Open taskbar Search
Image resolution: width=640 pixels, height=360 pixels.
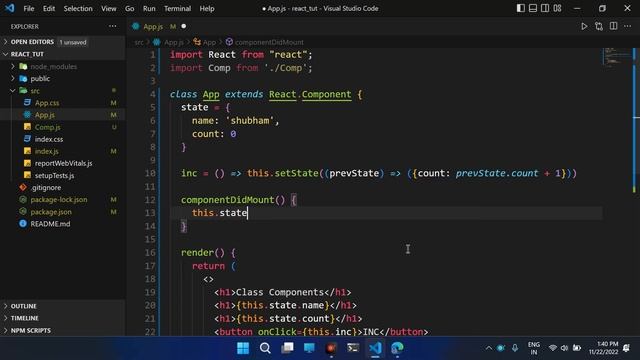pyautogui.click(x=265, y=348)
